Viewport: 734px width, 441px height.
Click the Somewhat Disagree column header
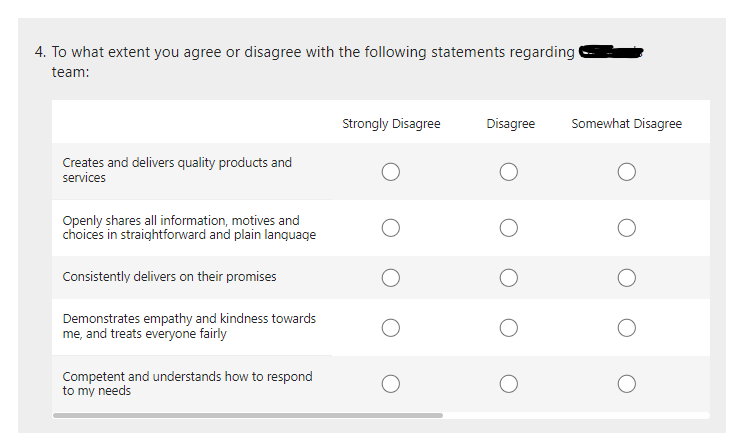point(626,124)
